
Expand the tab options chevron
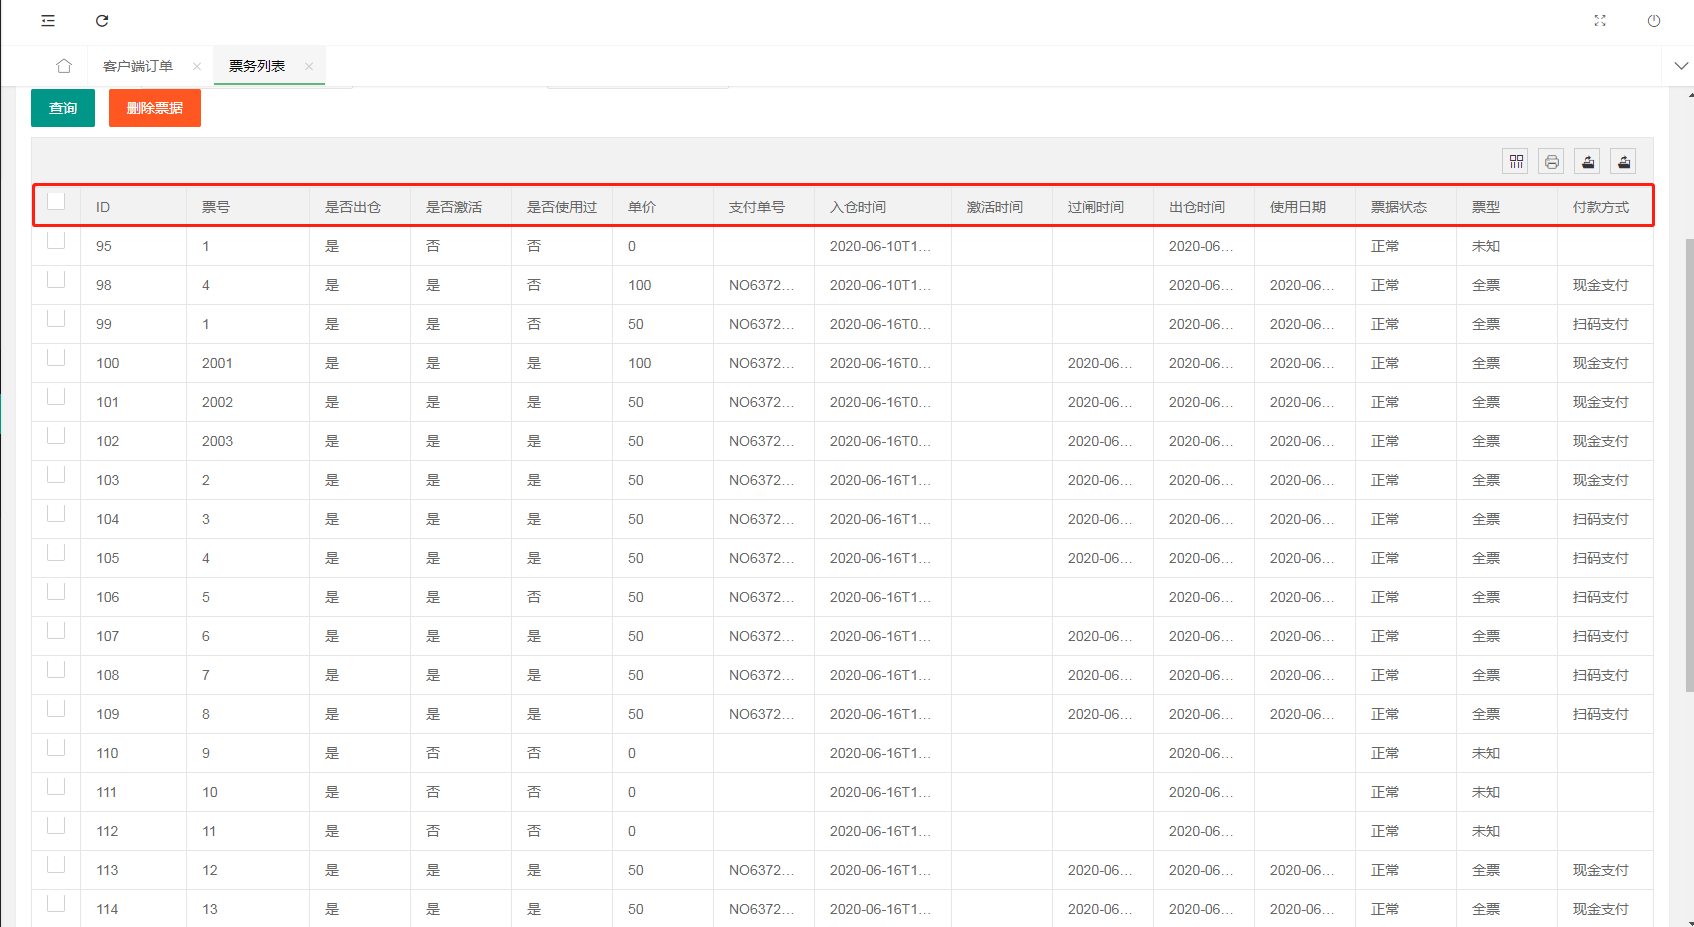[1681, 66]
